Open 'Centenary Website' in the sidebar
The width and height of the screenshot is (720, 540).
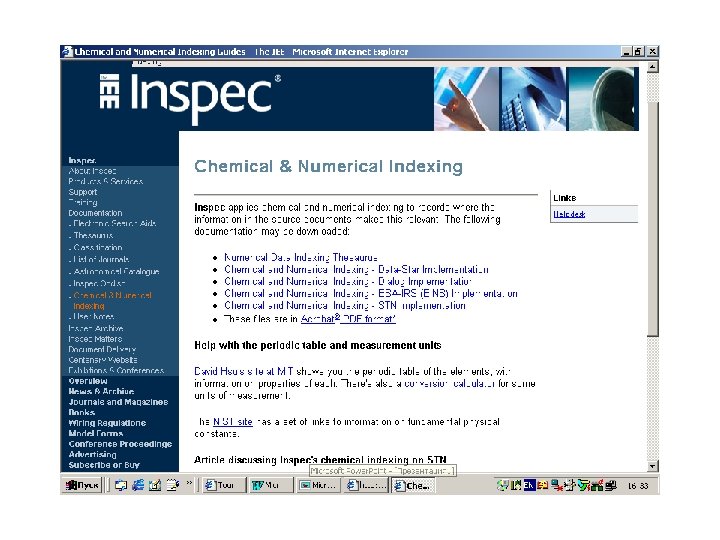pos(103,360)
